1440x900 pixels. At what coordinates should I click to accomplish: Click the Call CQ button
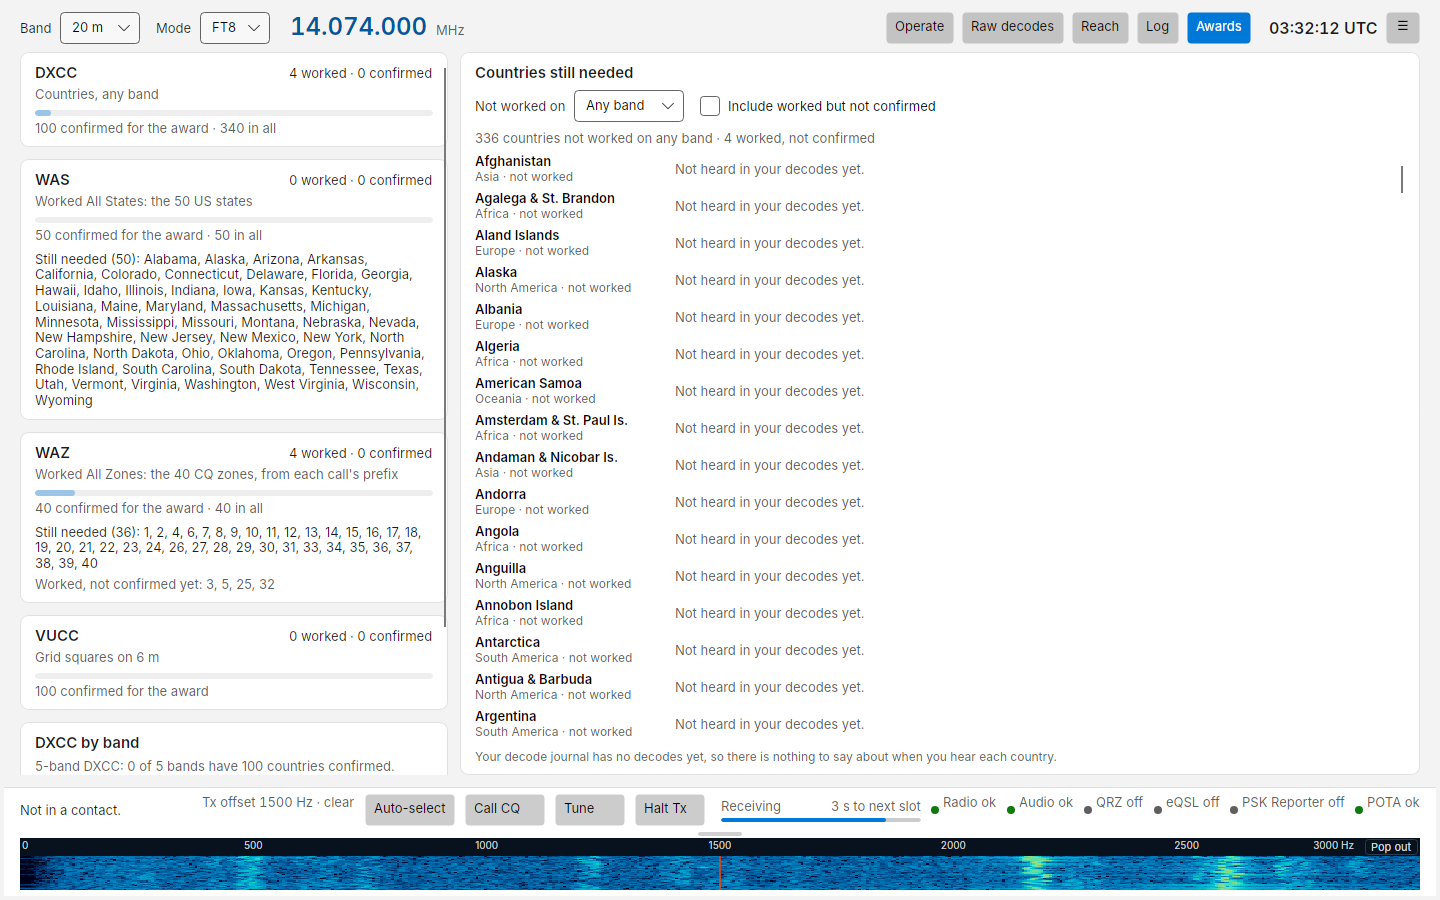(x=505, y=809)
